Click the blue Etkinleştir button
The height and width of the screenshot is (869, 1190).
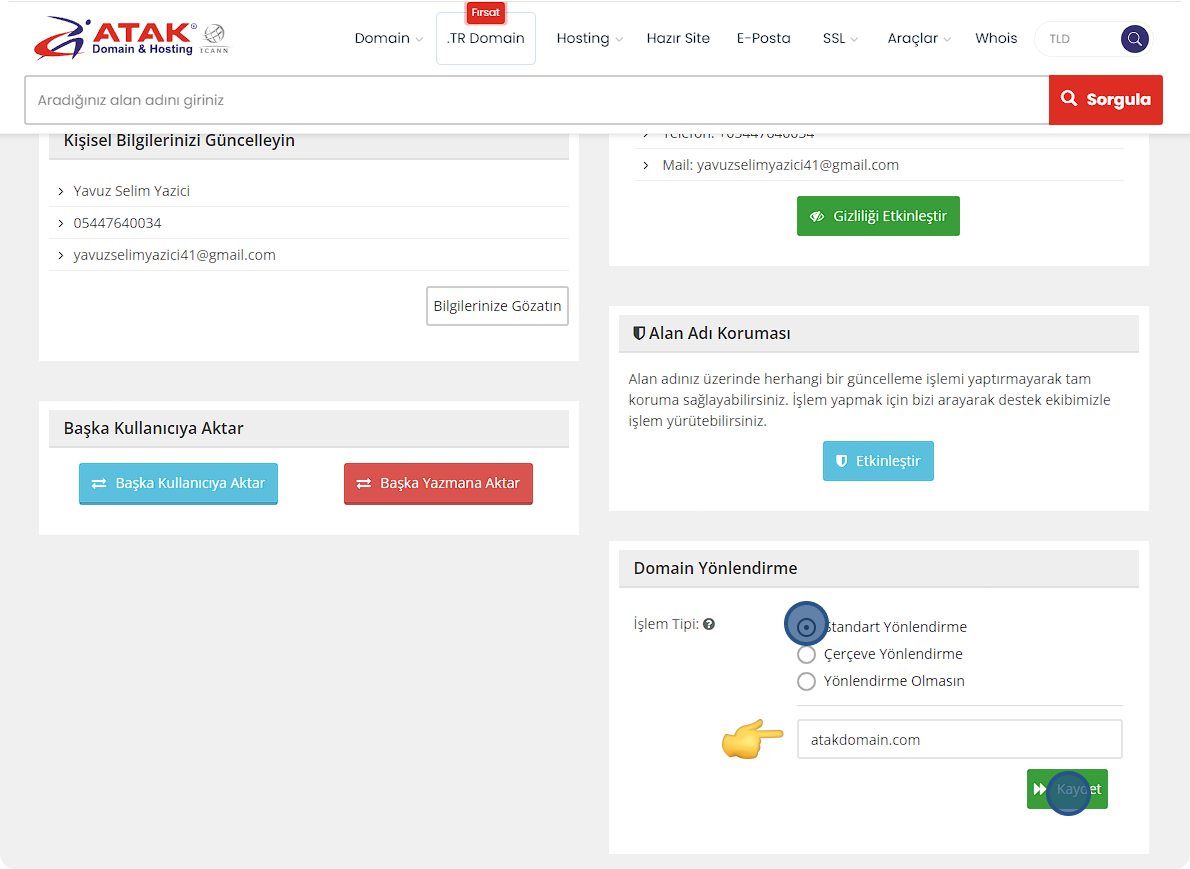(878, 461)
